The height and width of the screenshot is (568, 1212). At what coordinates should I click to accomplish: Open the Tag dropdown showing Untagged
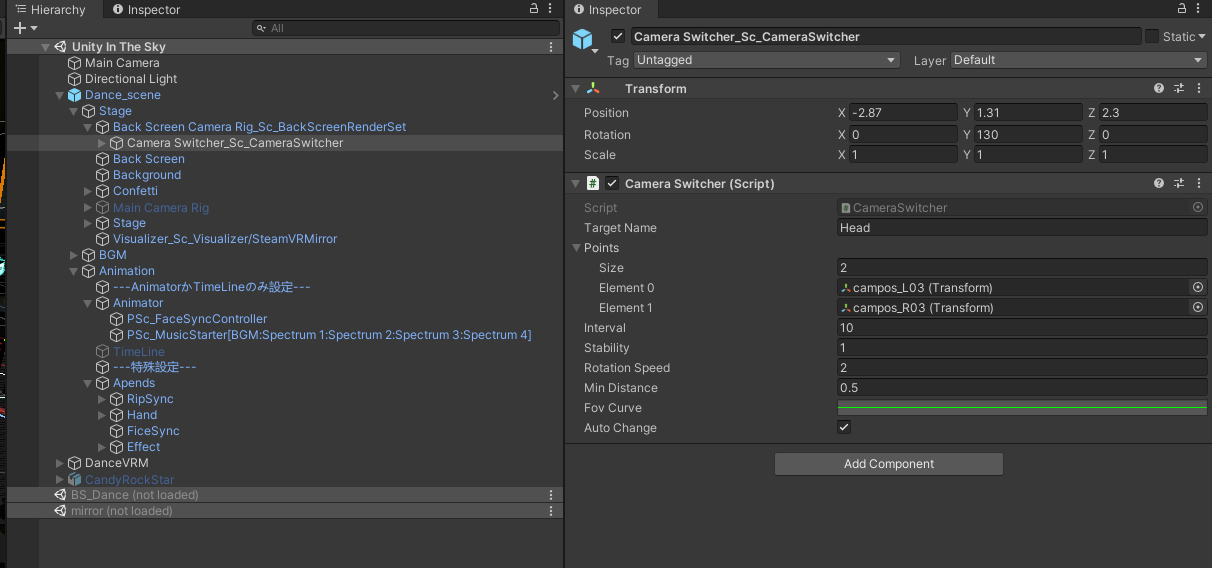[766, 60]
